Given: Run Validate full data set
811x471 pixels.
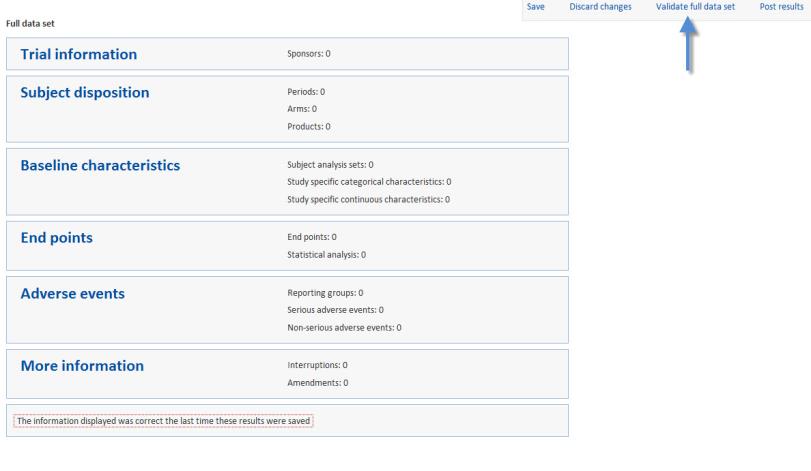Looking at the screenshot, I should coord(695,7).
